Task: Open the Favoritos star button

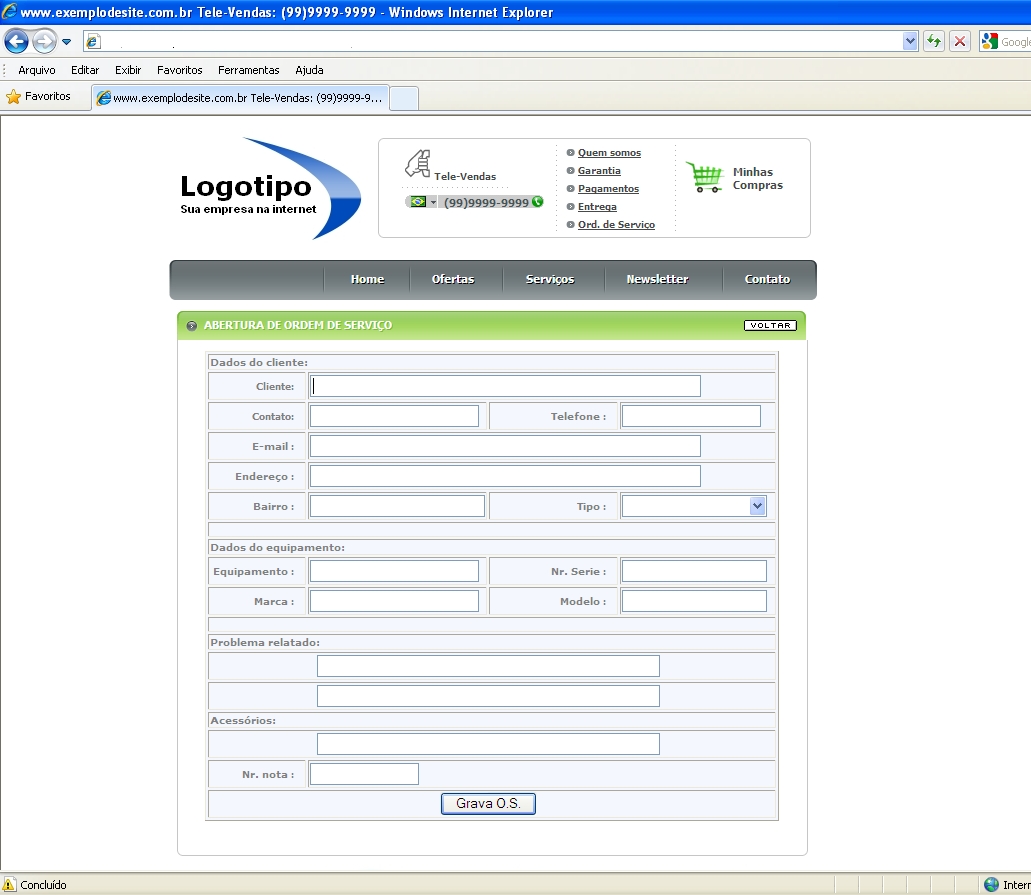Action: click(x=39, y=97)
